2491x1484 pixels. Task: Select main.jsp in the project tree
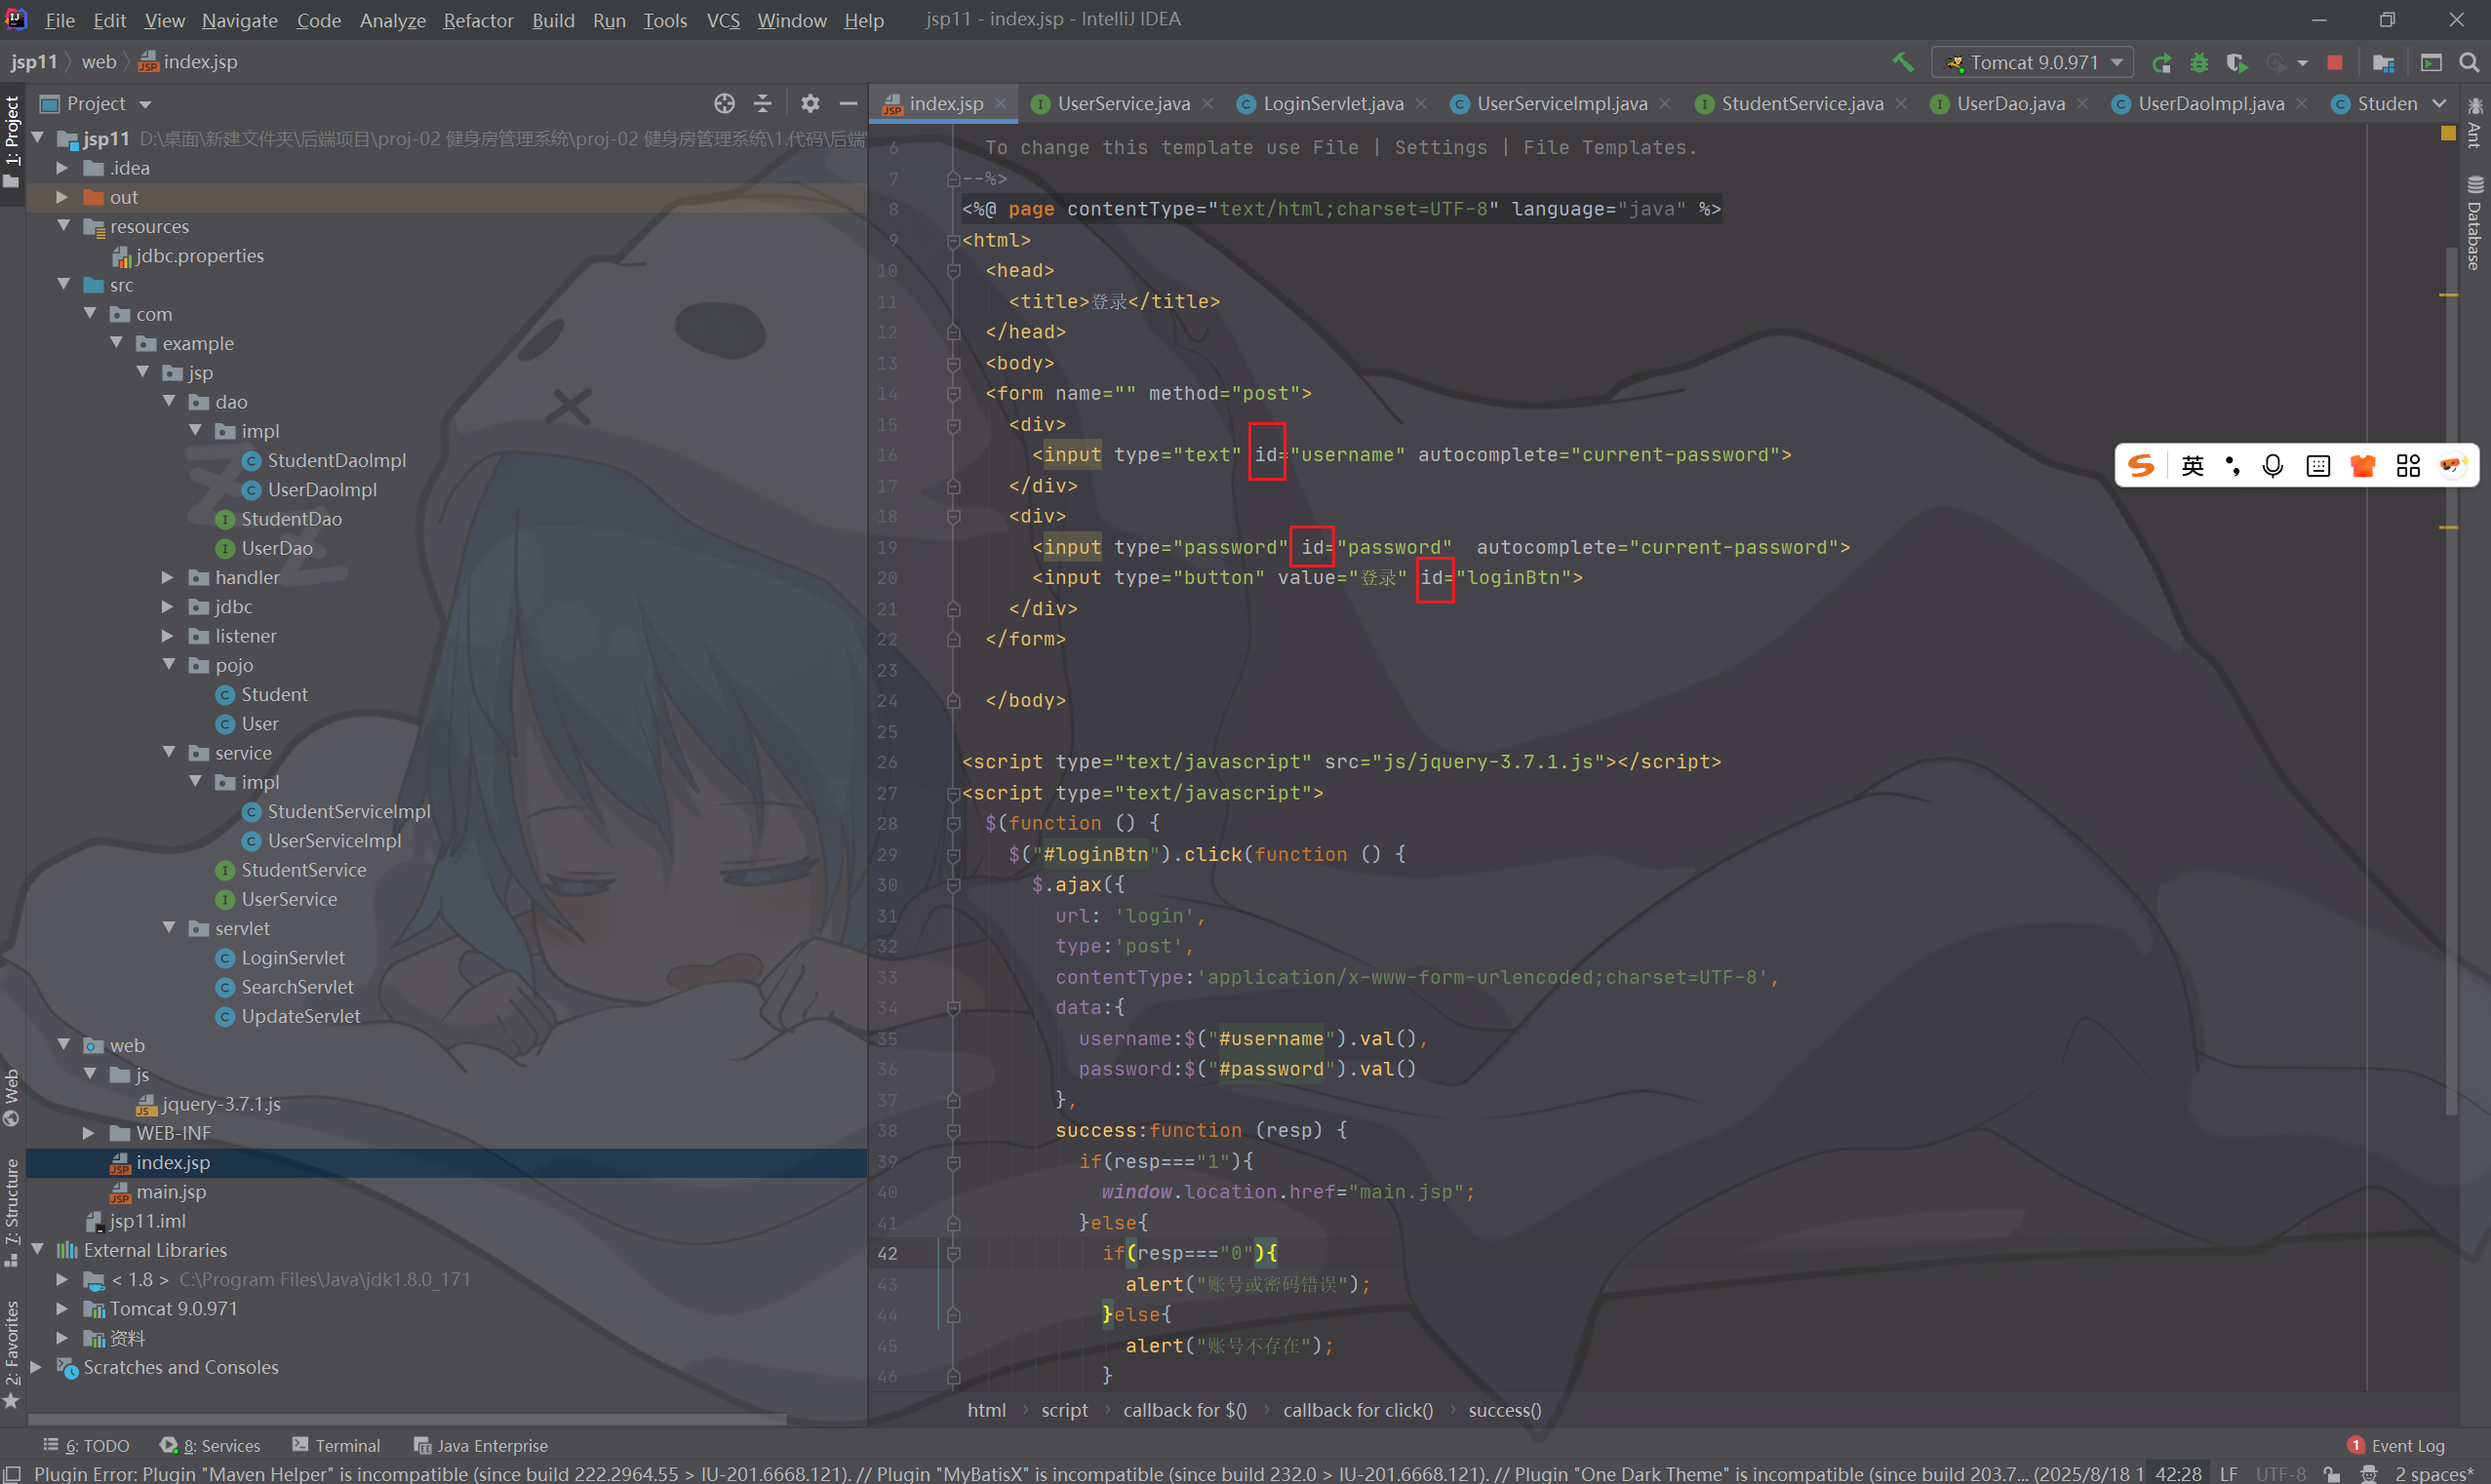click(171, 1192)
